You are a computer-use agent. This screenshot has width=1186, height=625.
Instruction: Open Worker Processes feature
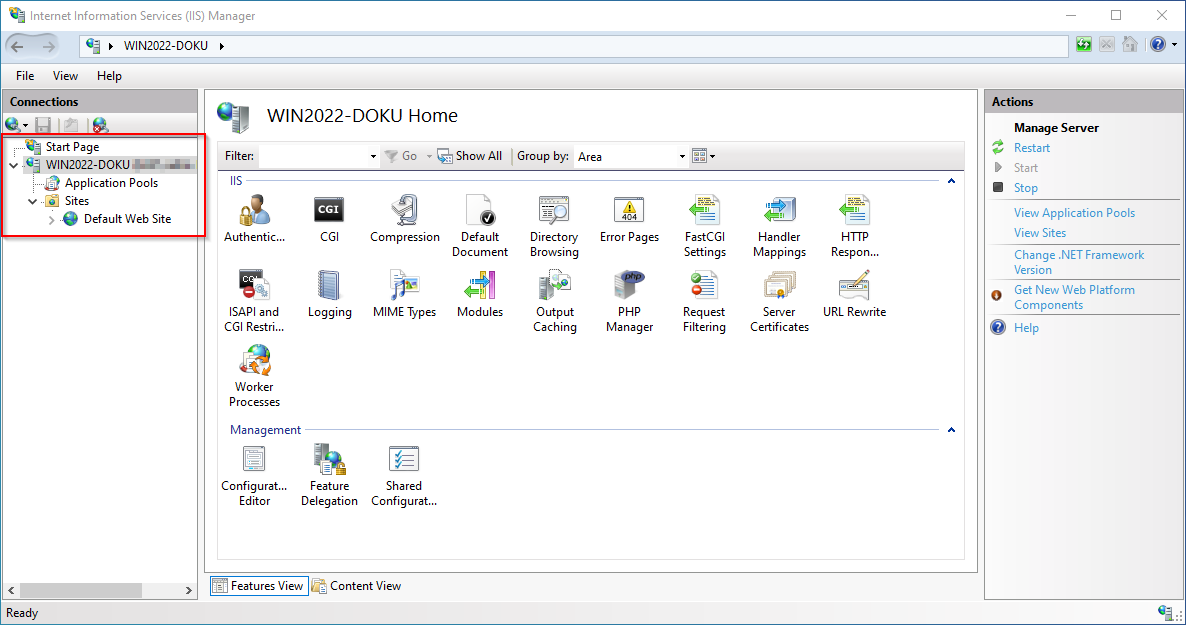pos(254,376)
